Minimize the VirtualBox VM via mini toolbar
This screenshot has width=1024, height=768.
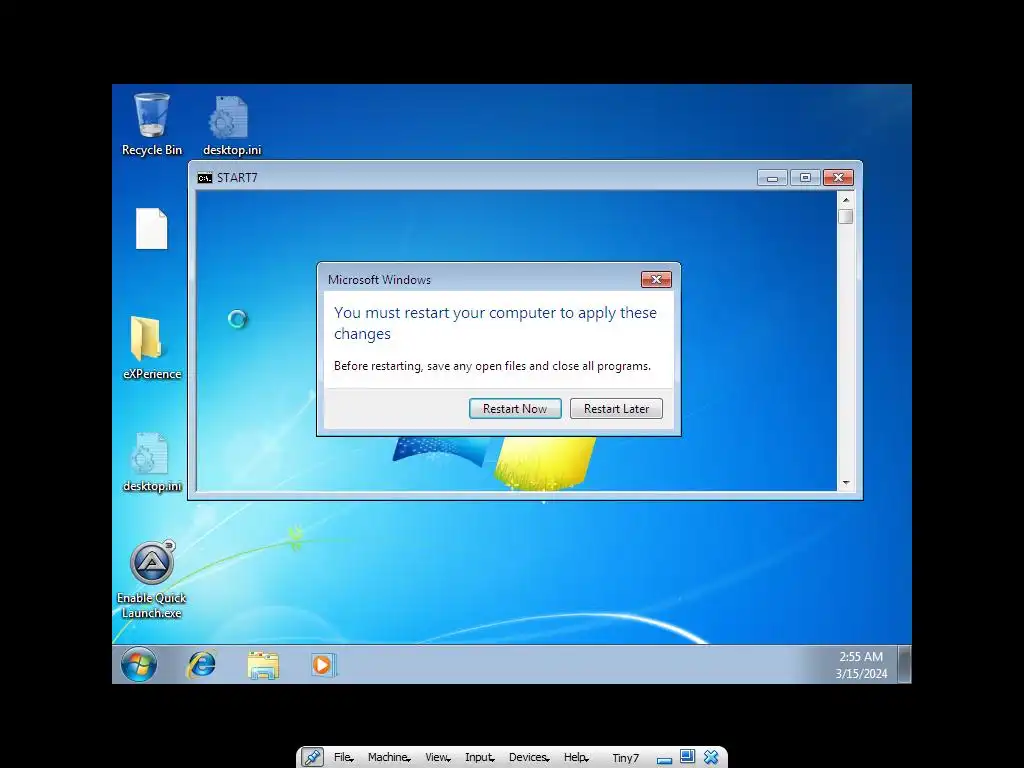pos(664,760)
